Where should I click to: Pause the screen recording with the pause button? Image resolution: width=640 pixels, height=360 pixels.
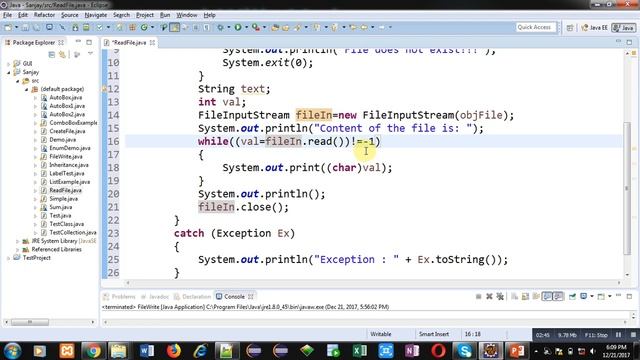pos(619,335)
